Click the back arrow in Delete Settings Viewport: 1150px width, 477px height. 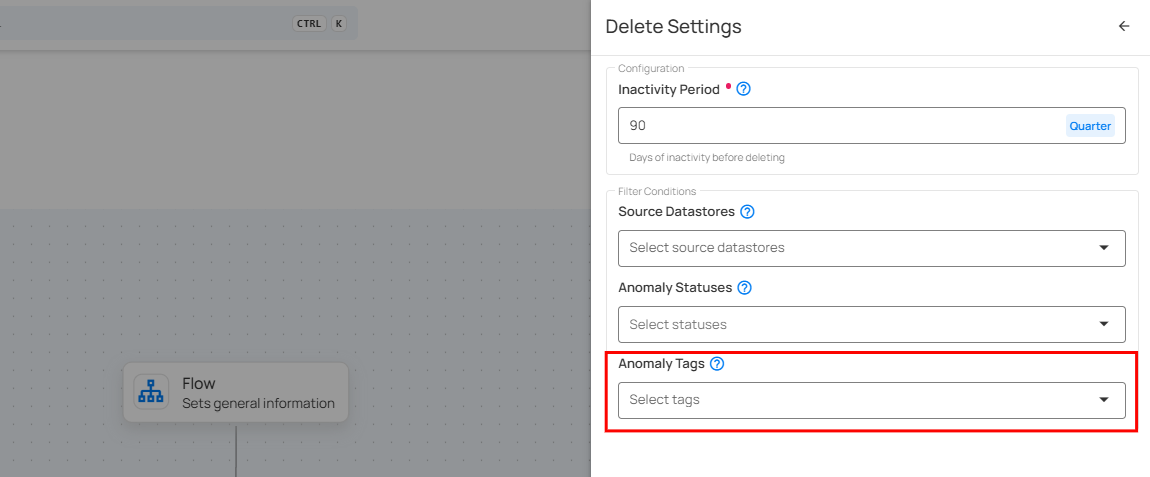click(1124, 27)
